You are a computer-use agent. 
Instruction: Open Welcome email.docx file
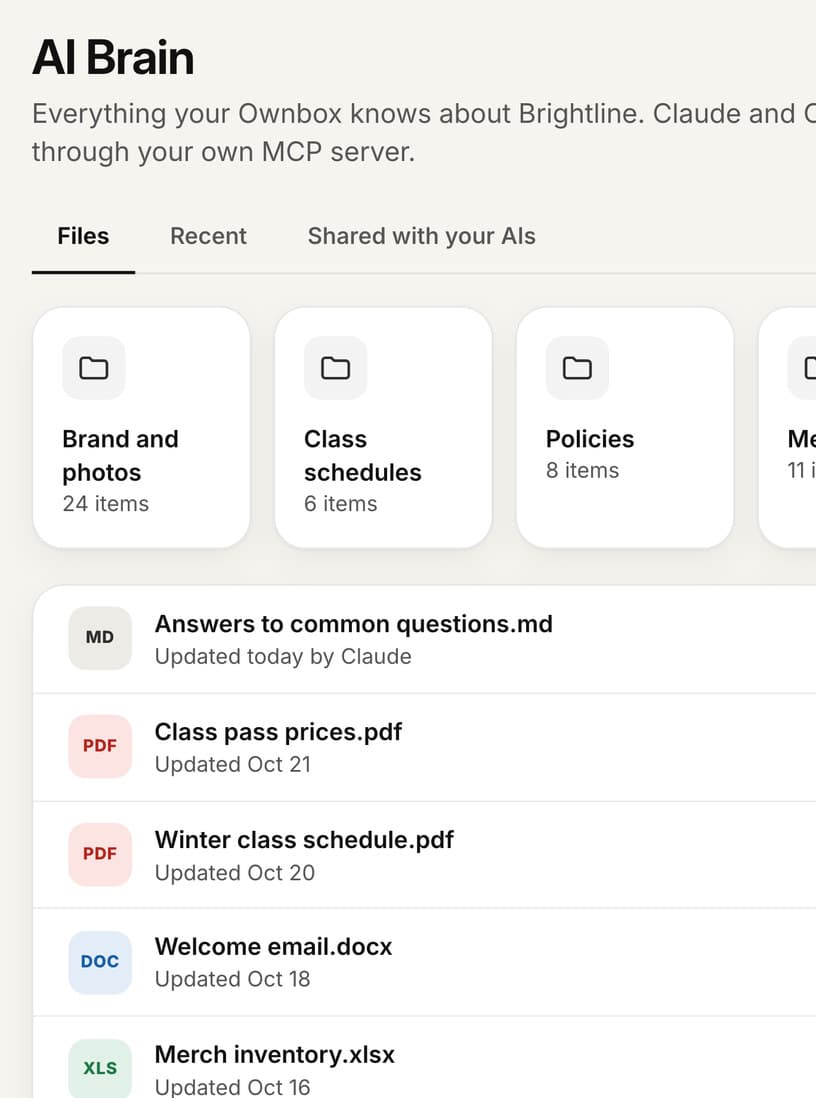click(273, 947)
